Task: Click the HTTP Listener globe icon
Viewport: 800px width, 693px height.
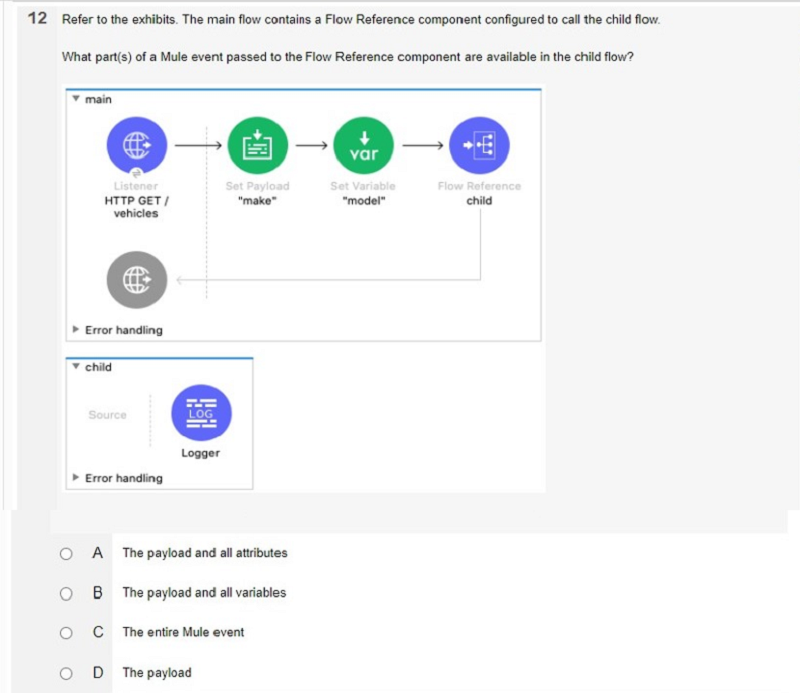Action: (x=137, y=145)
